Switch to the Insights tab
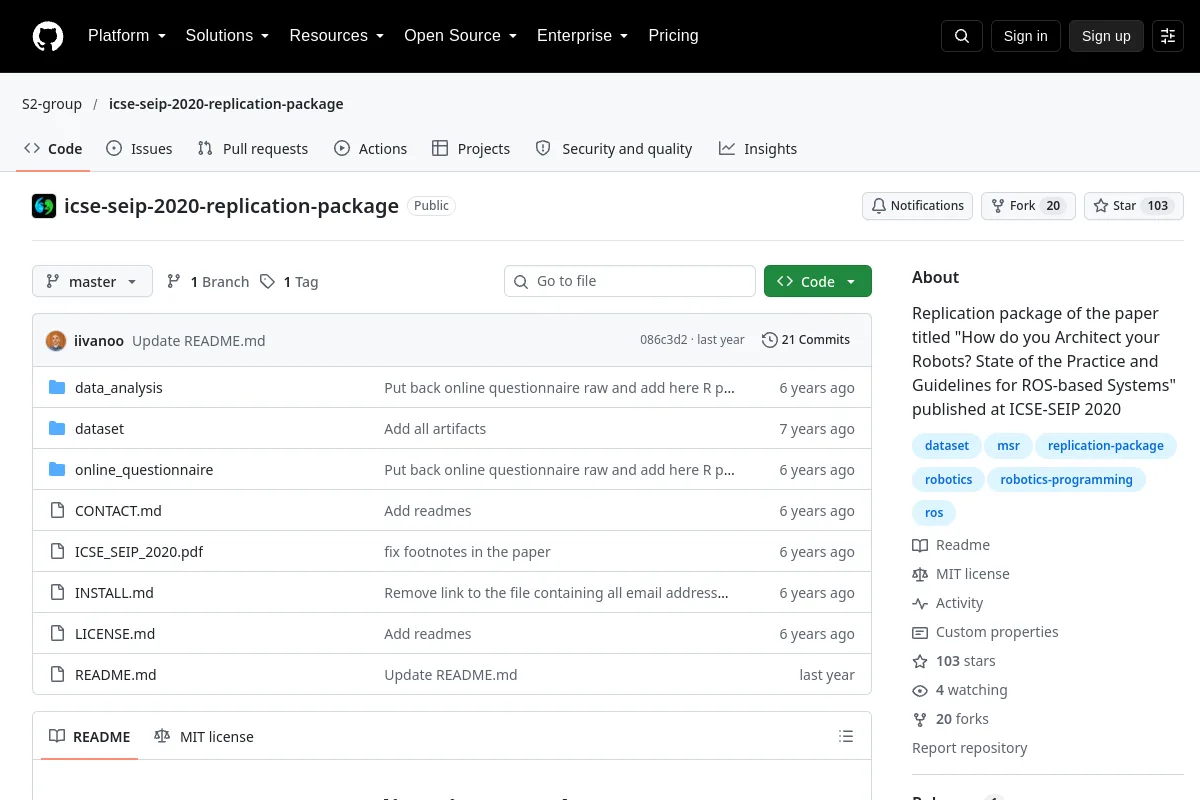Screen dimensions: 1200x800 point(758,149)
